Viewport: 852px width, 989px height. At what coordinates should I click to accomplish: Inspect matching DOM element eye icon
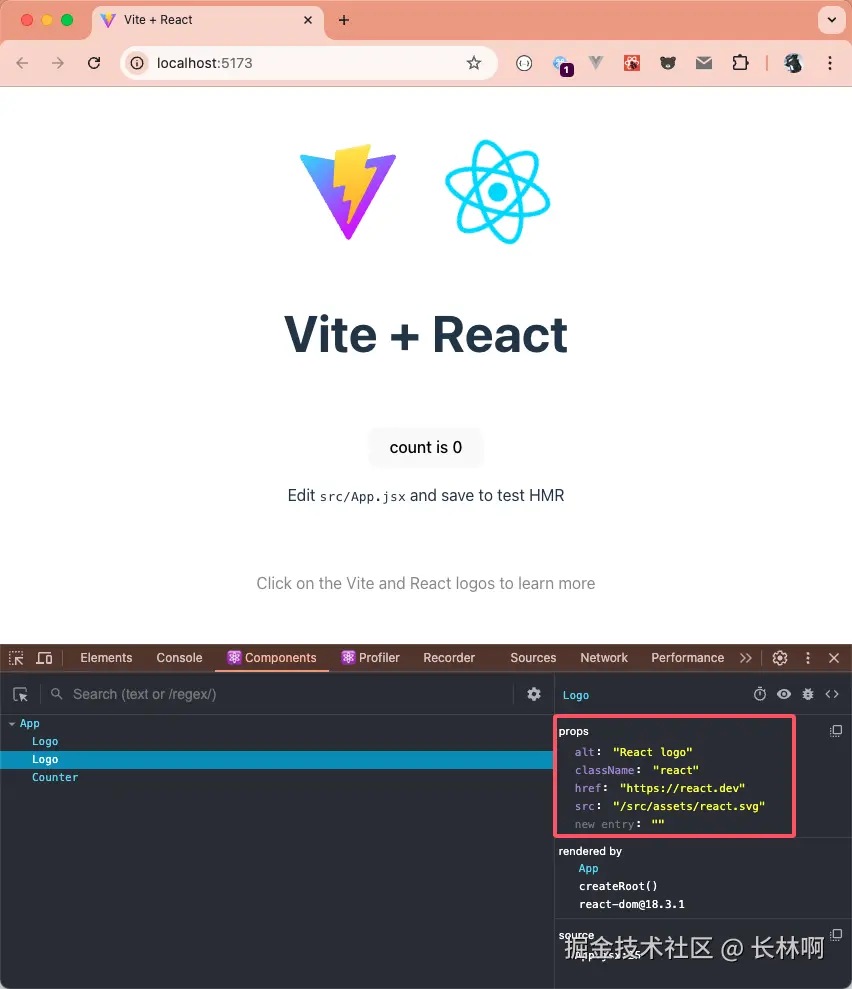(x=784, y=694)
